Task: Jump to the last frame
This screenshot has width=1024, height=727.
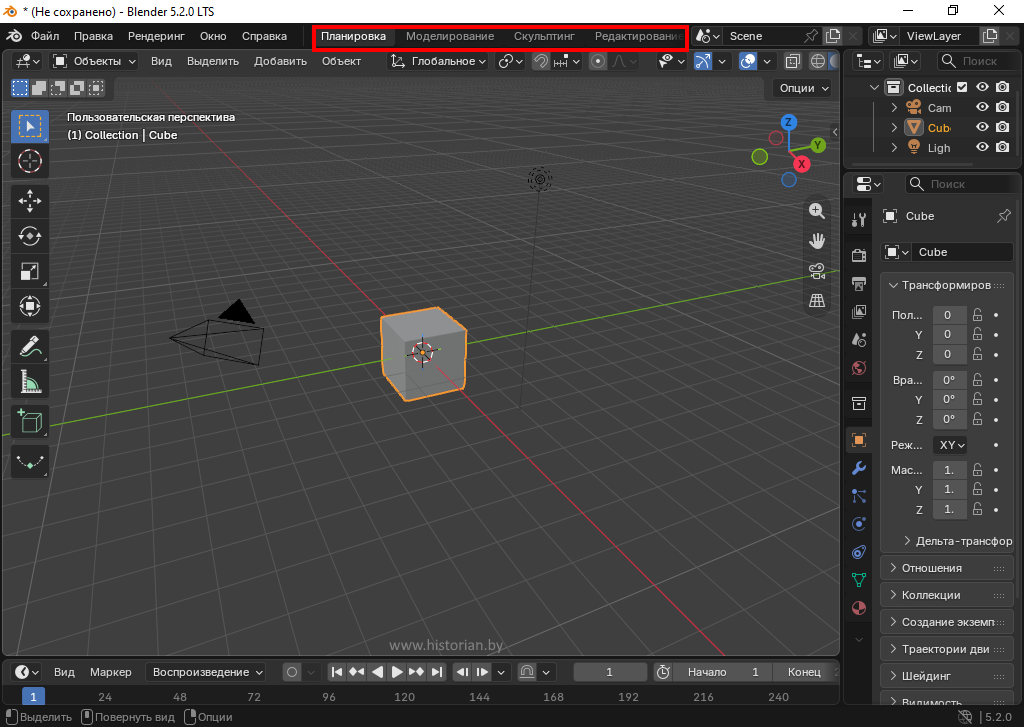Action: pos(437,672)
